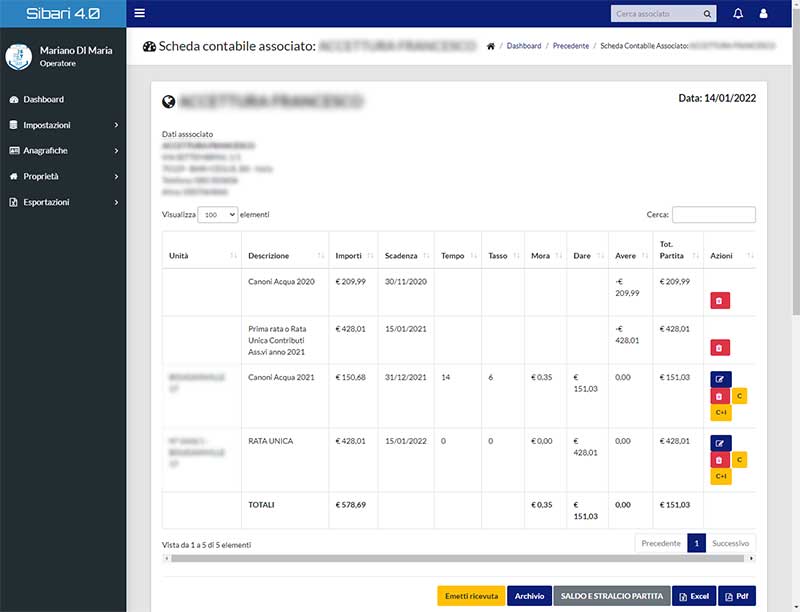Click the C+I button for RATA UNICA
This screenshot has width=800, height=612.
coord(721,476)
